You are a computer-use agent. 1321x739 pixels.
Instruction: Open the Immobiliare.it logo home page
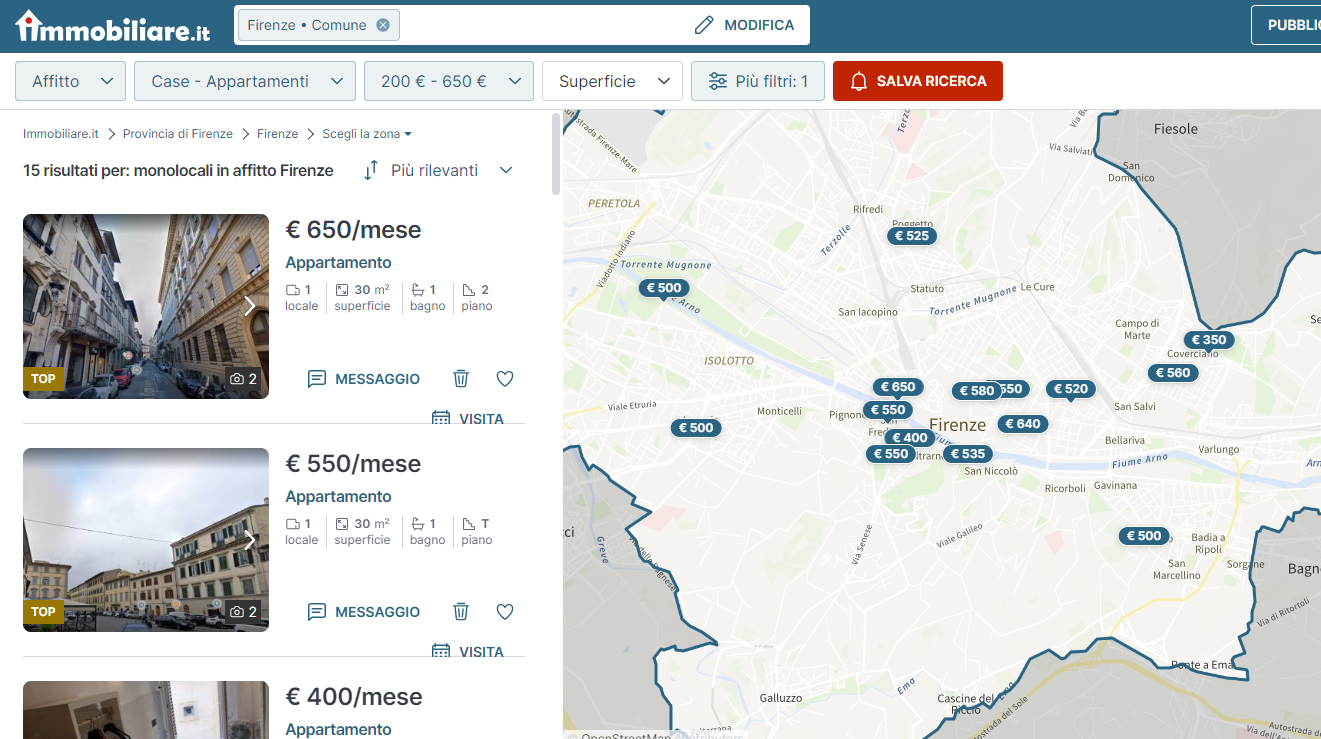[x=113, y=27]
